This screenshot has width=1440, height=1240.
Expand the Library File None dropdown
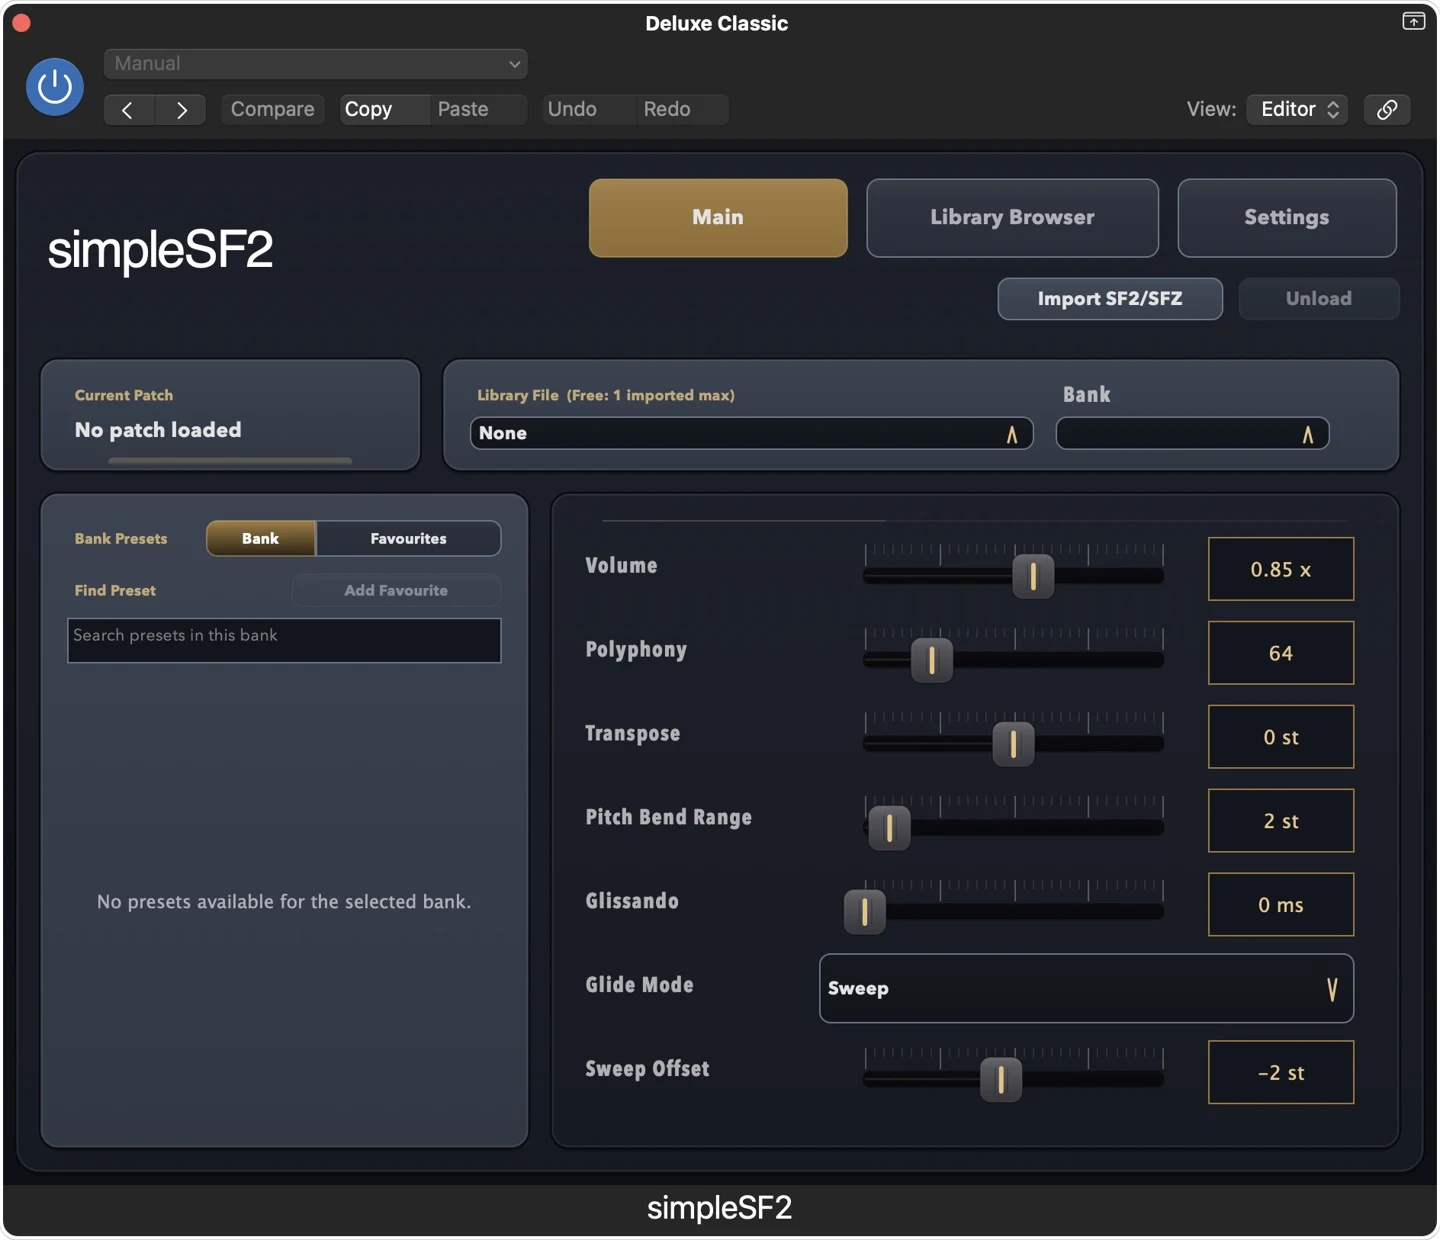pyautogui.click(x=751, y=433)
